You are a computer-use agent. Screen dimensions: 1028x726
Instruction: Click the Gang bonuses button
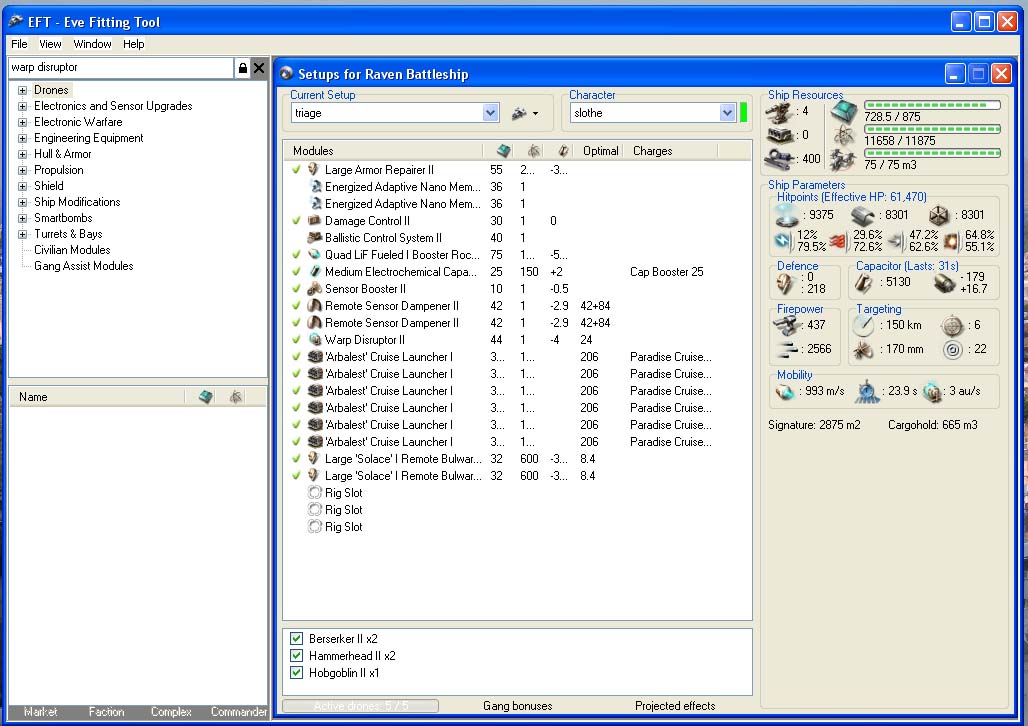[517, 706]
